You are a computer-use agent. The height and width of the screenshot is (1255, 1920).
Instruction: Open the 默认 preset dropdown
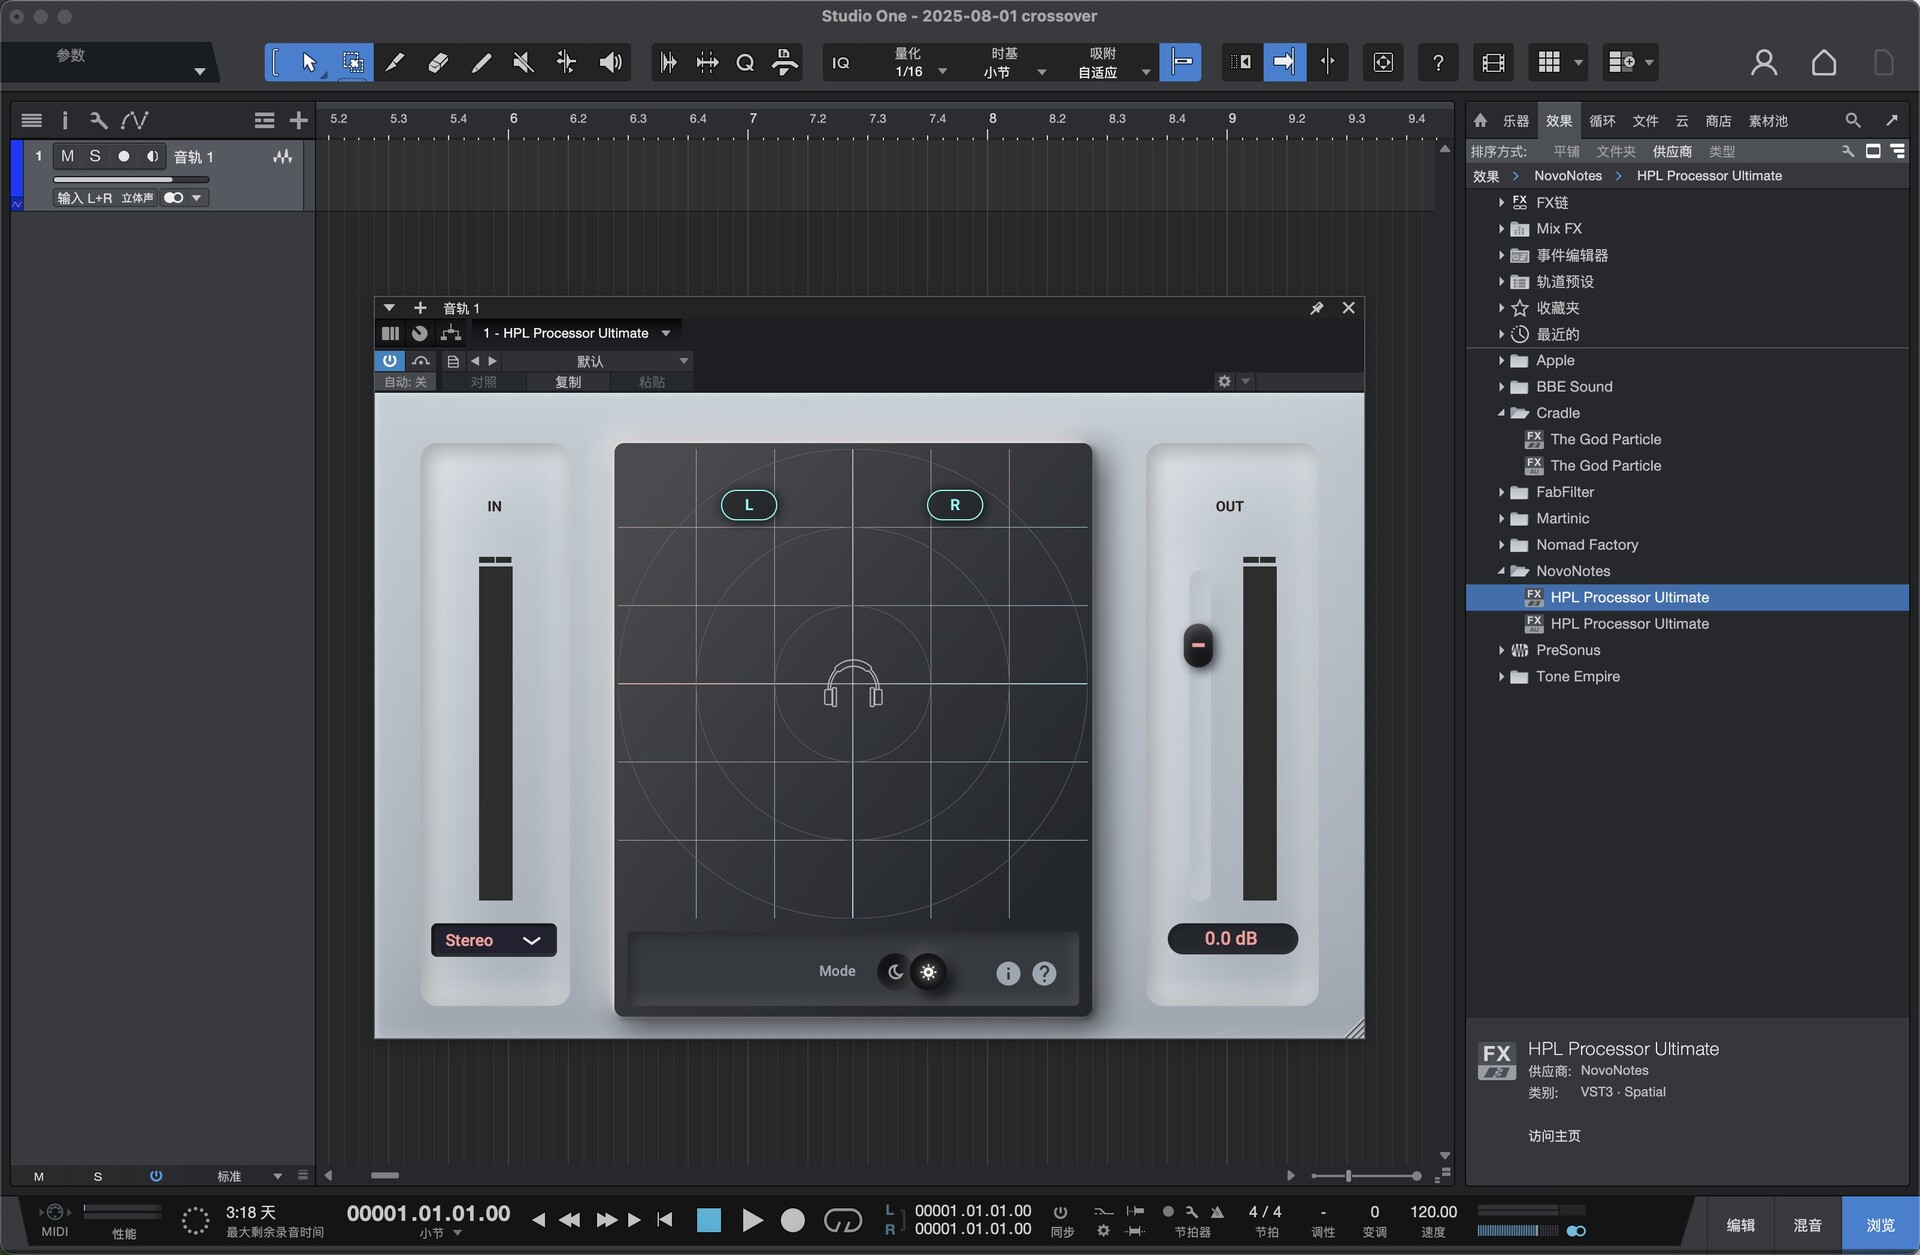(x=597, y=361)
